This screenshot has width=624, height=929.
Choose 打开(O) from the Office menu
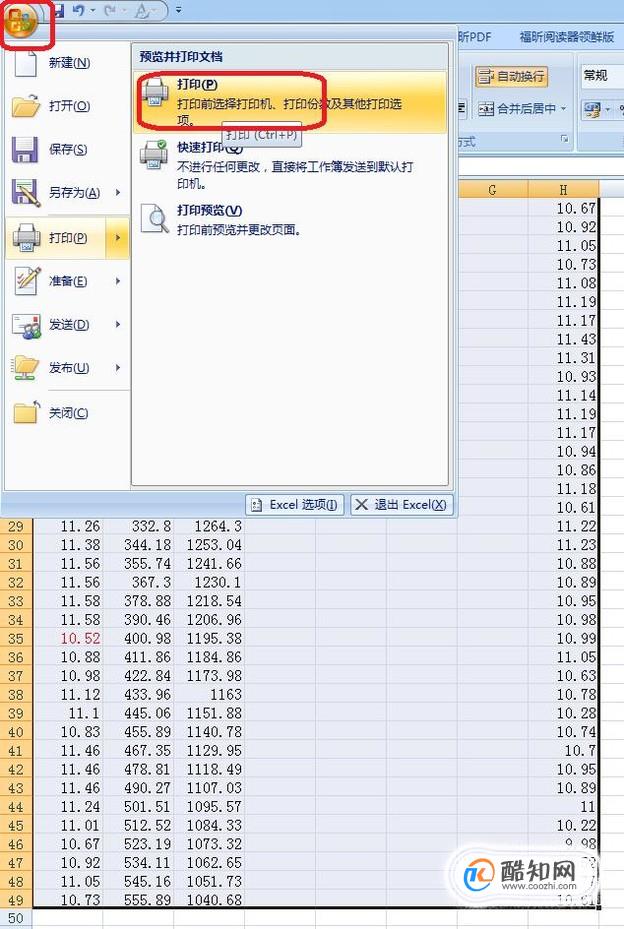(67, 106)
